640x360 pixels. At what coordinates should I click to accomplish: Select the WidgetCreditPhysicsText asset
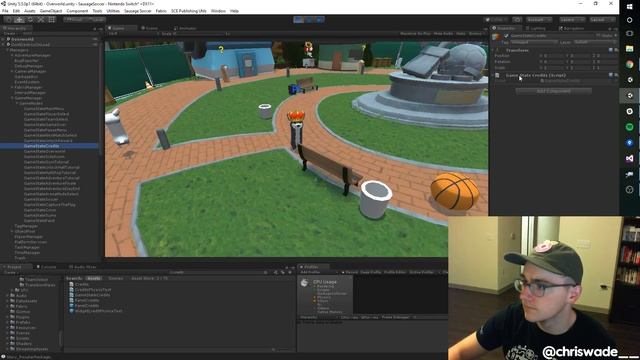point(98,311)
